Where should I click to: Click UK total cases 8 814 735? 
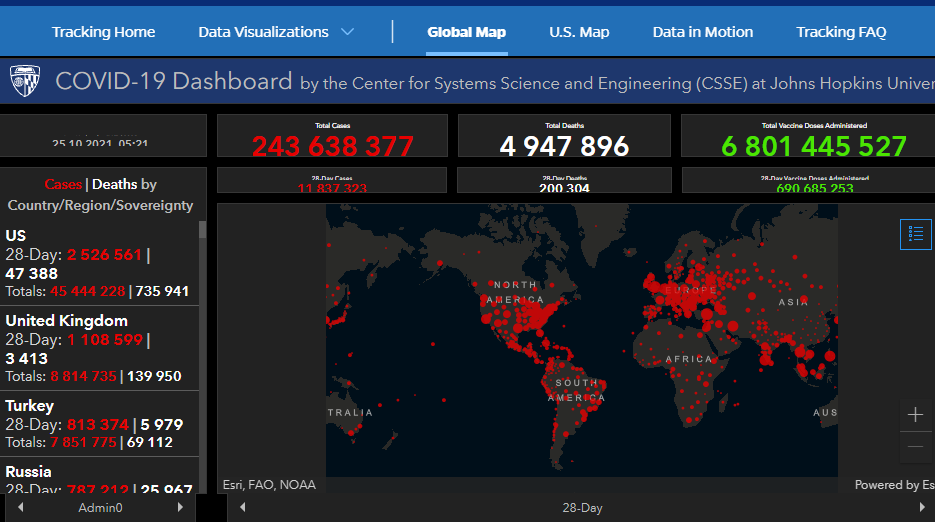pyautogui.click(x=83, y=376)
